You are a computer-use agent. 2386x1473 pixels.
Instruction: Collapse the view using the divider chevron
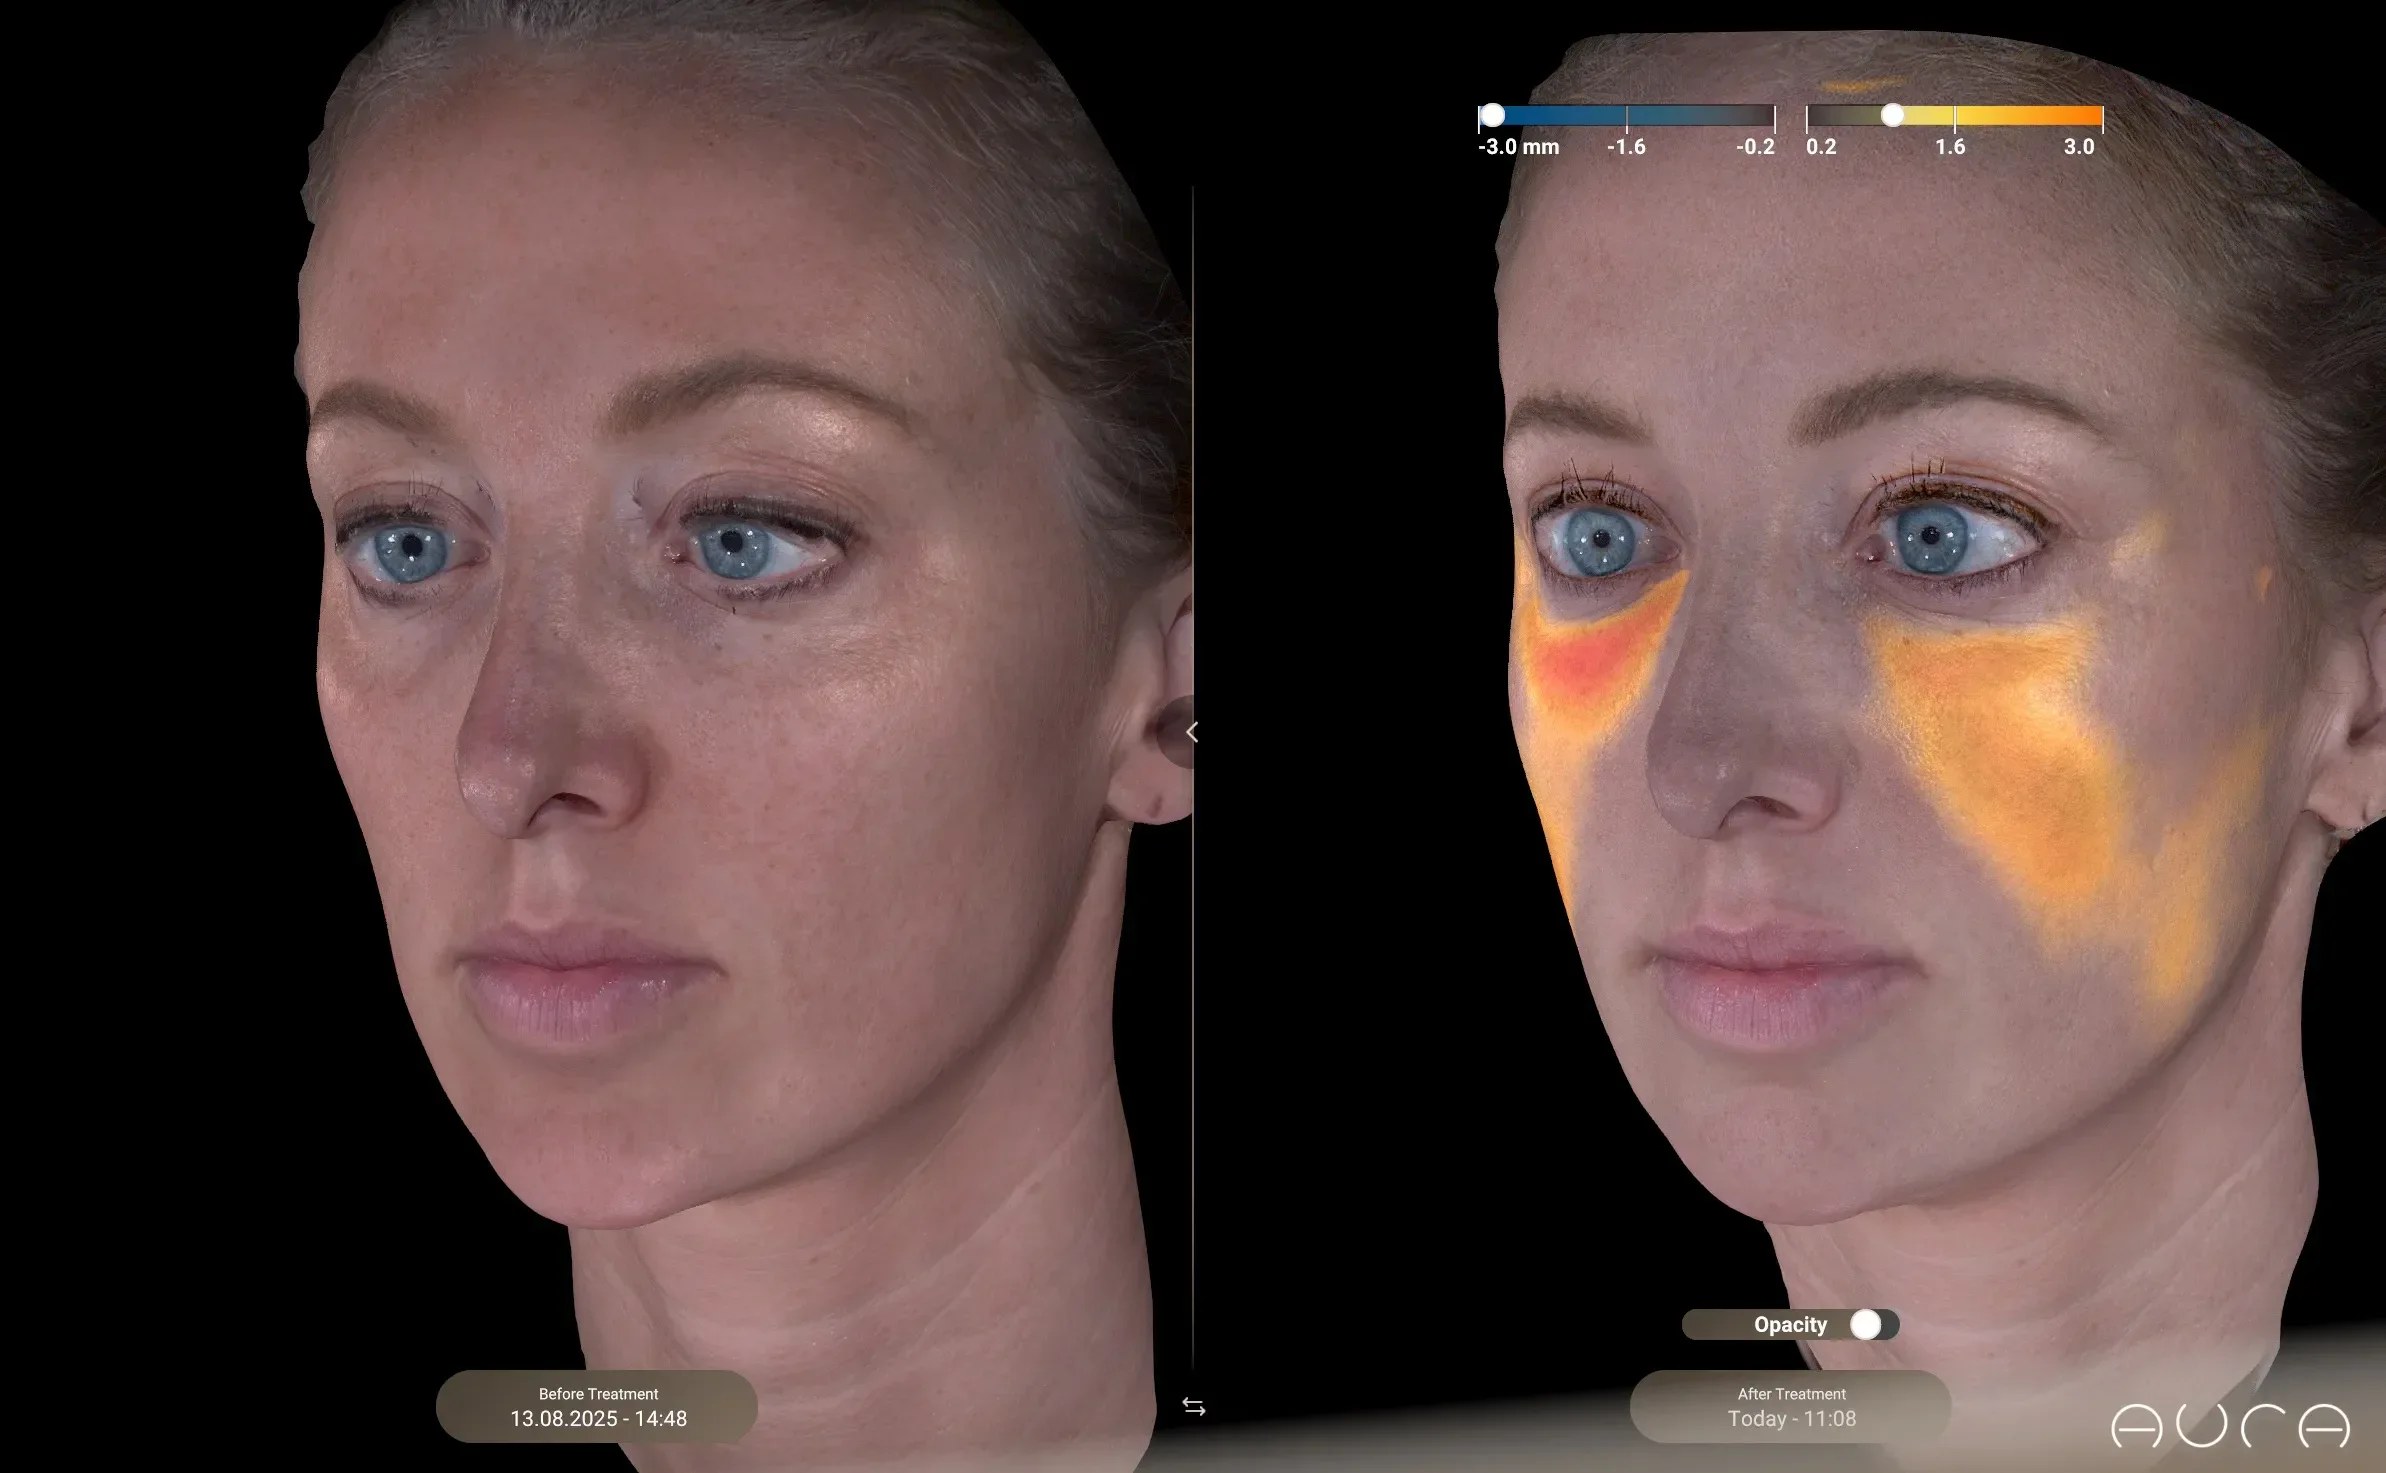tap(1192, 733)
